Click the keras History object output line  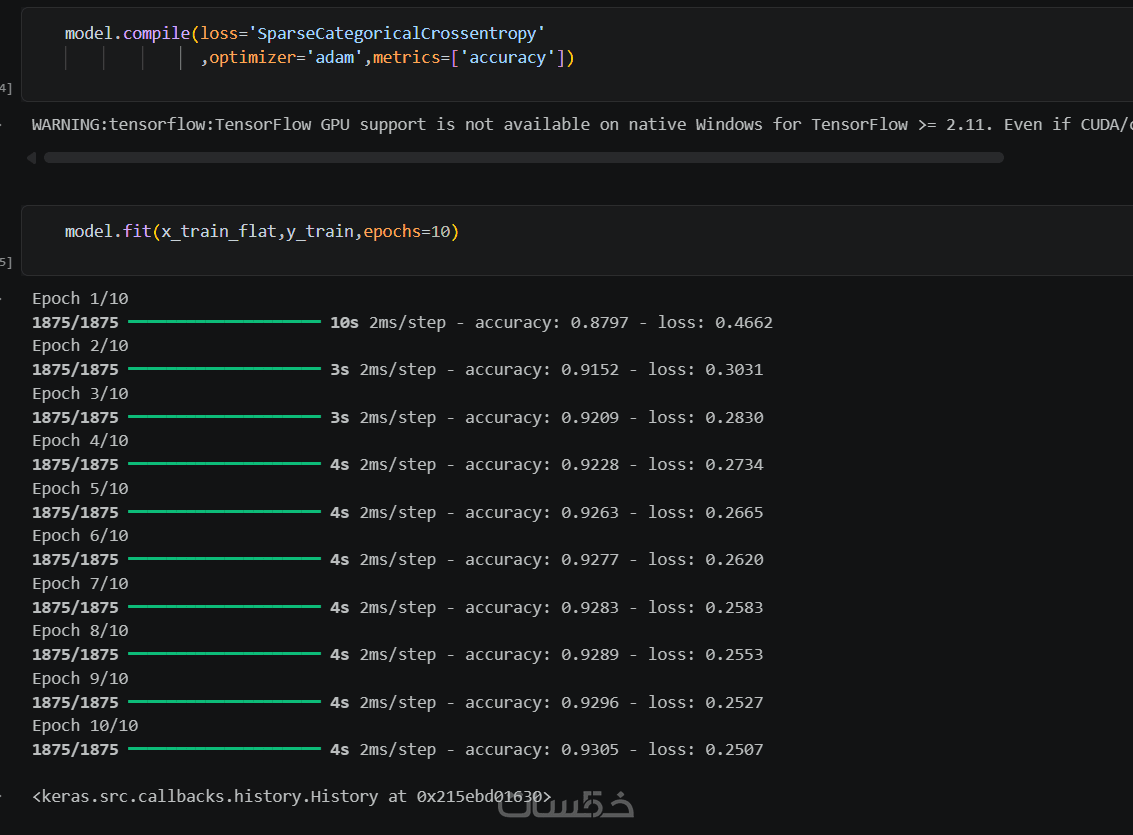point(291,797)
